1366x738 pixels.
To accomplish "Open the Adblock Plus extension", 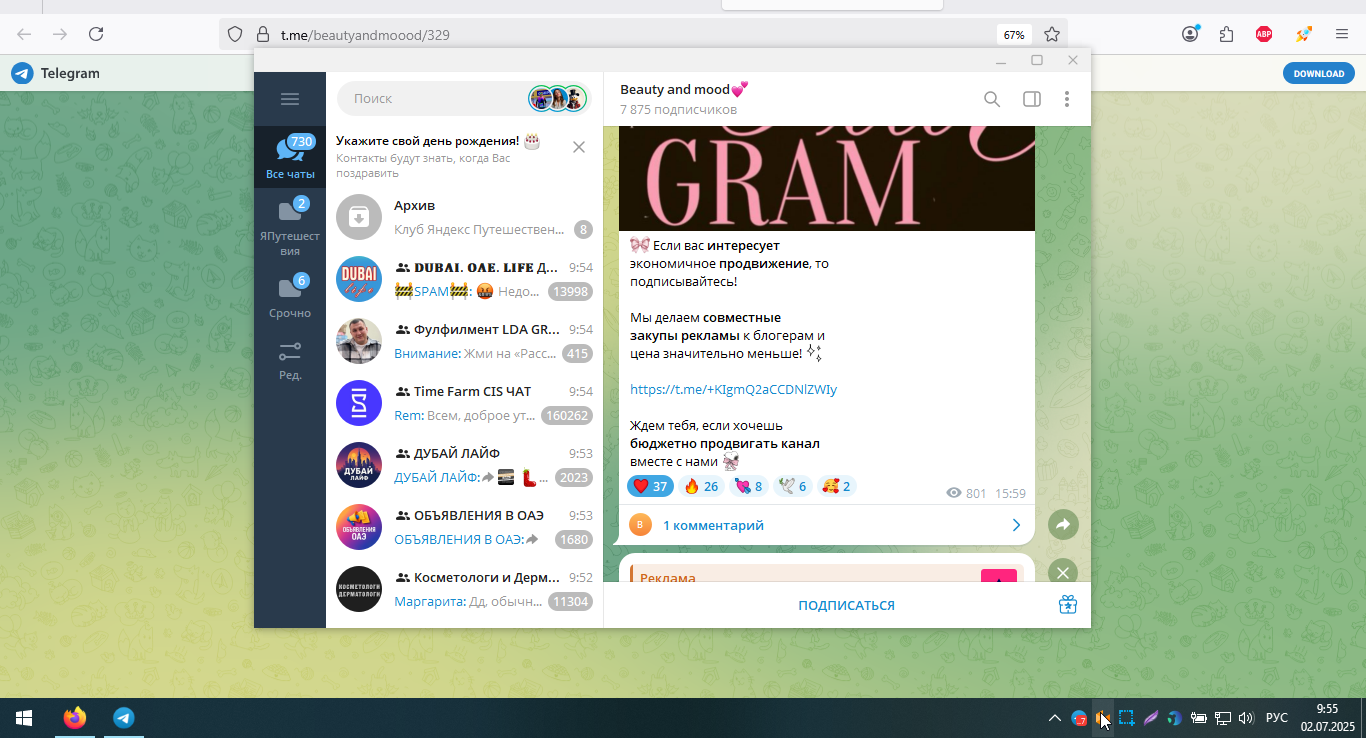I will [1264, 34].
